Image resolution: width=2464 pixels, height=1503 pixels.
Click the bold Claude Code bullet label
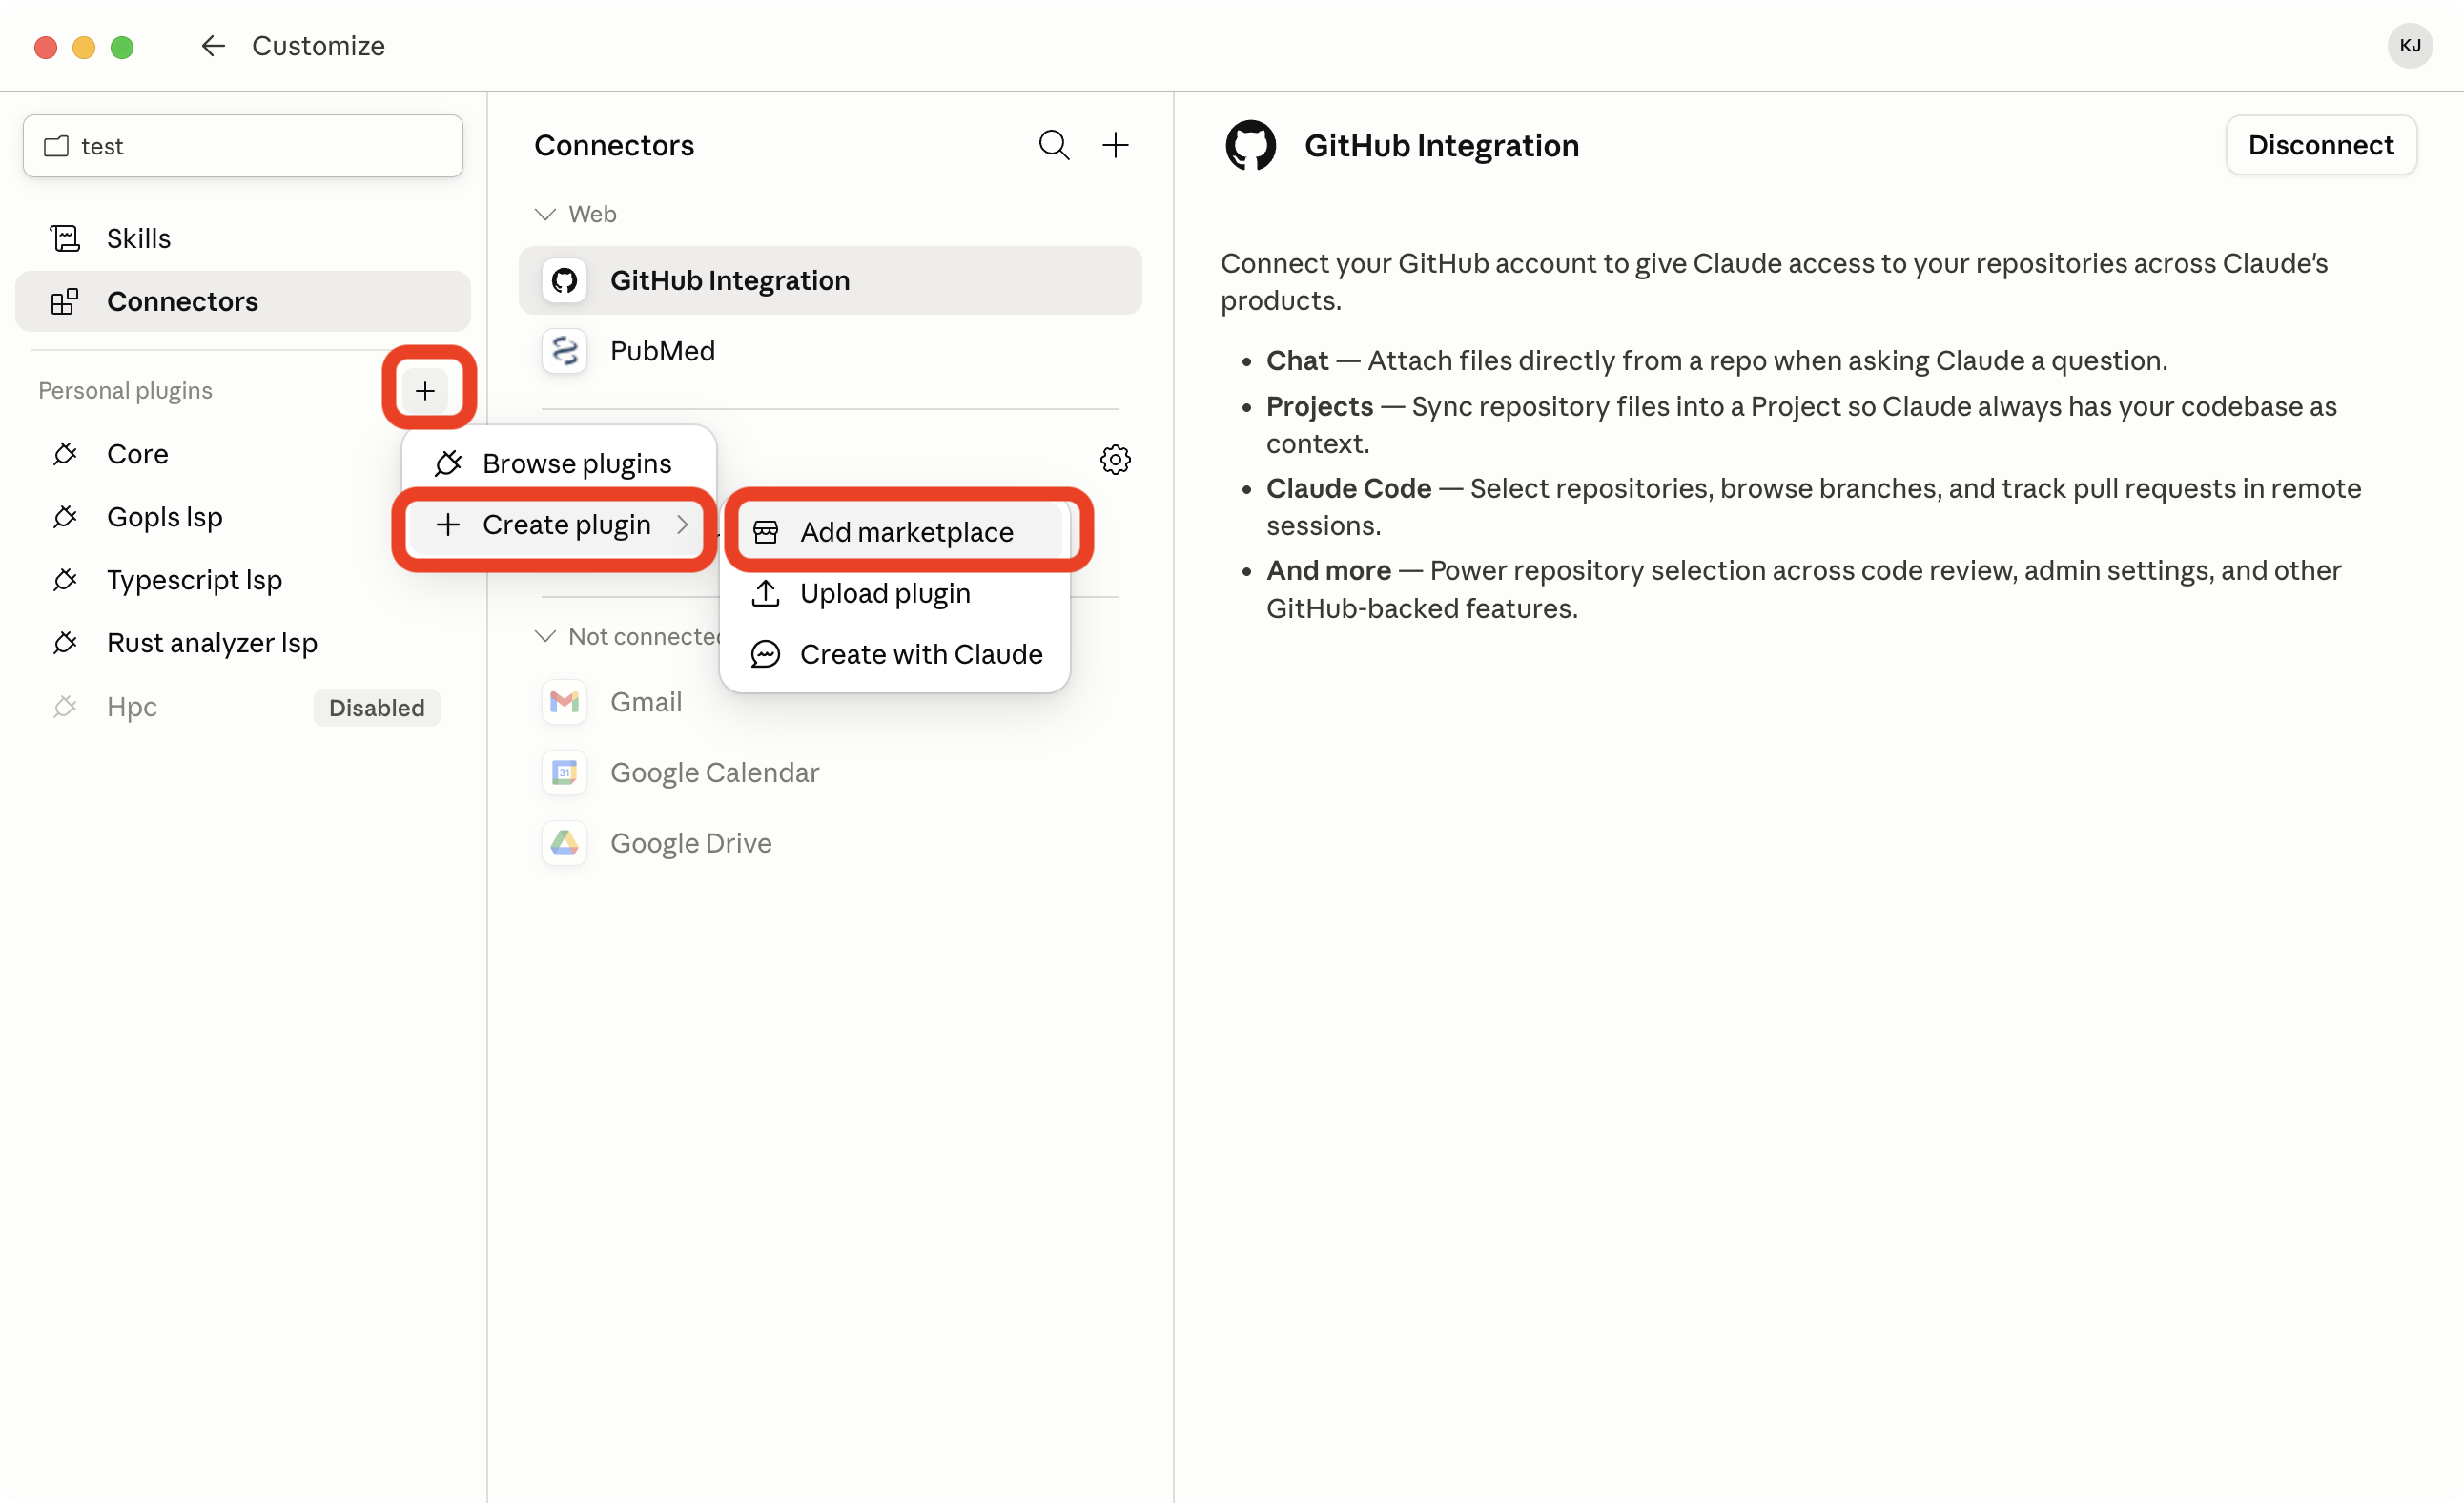click(x=1348, y=488)
